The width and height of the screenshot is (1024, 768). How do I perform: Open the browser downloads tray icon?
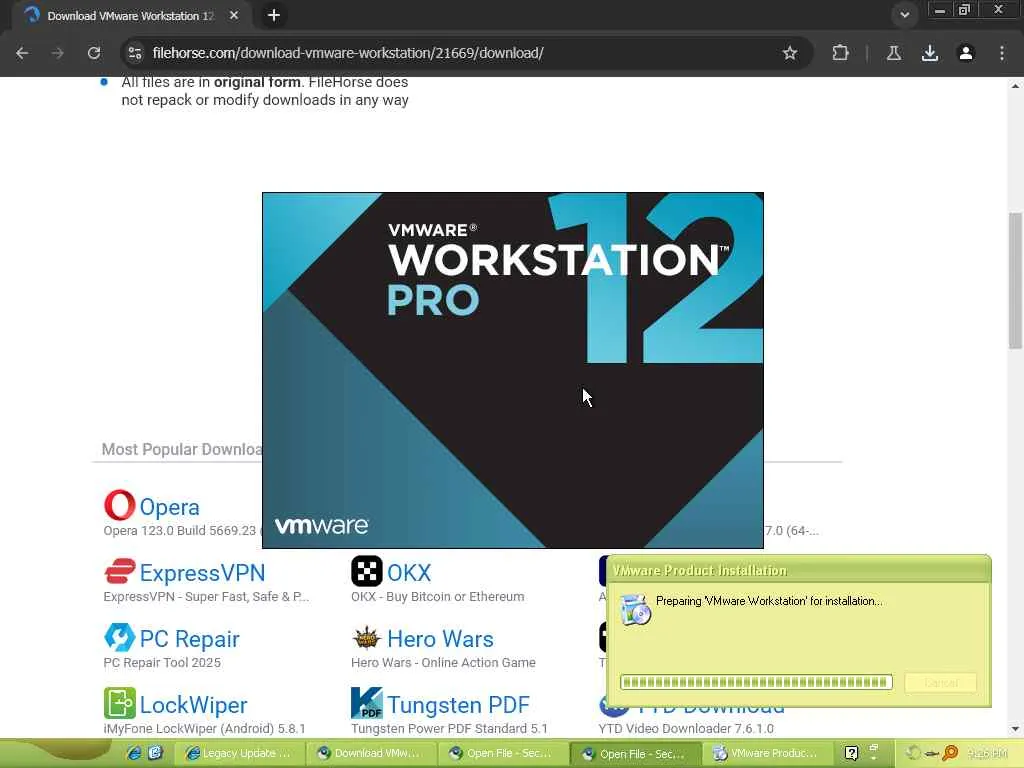(929, 53)
